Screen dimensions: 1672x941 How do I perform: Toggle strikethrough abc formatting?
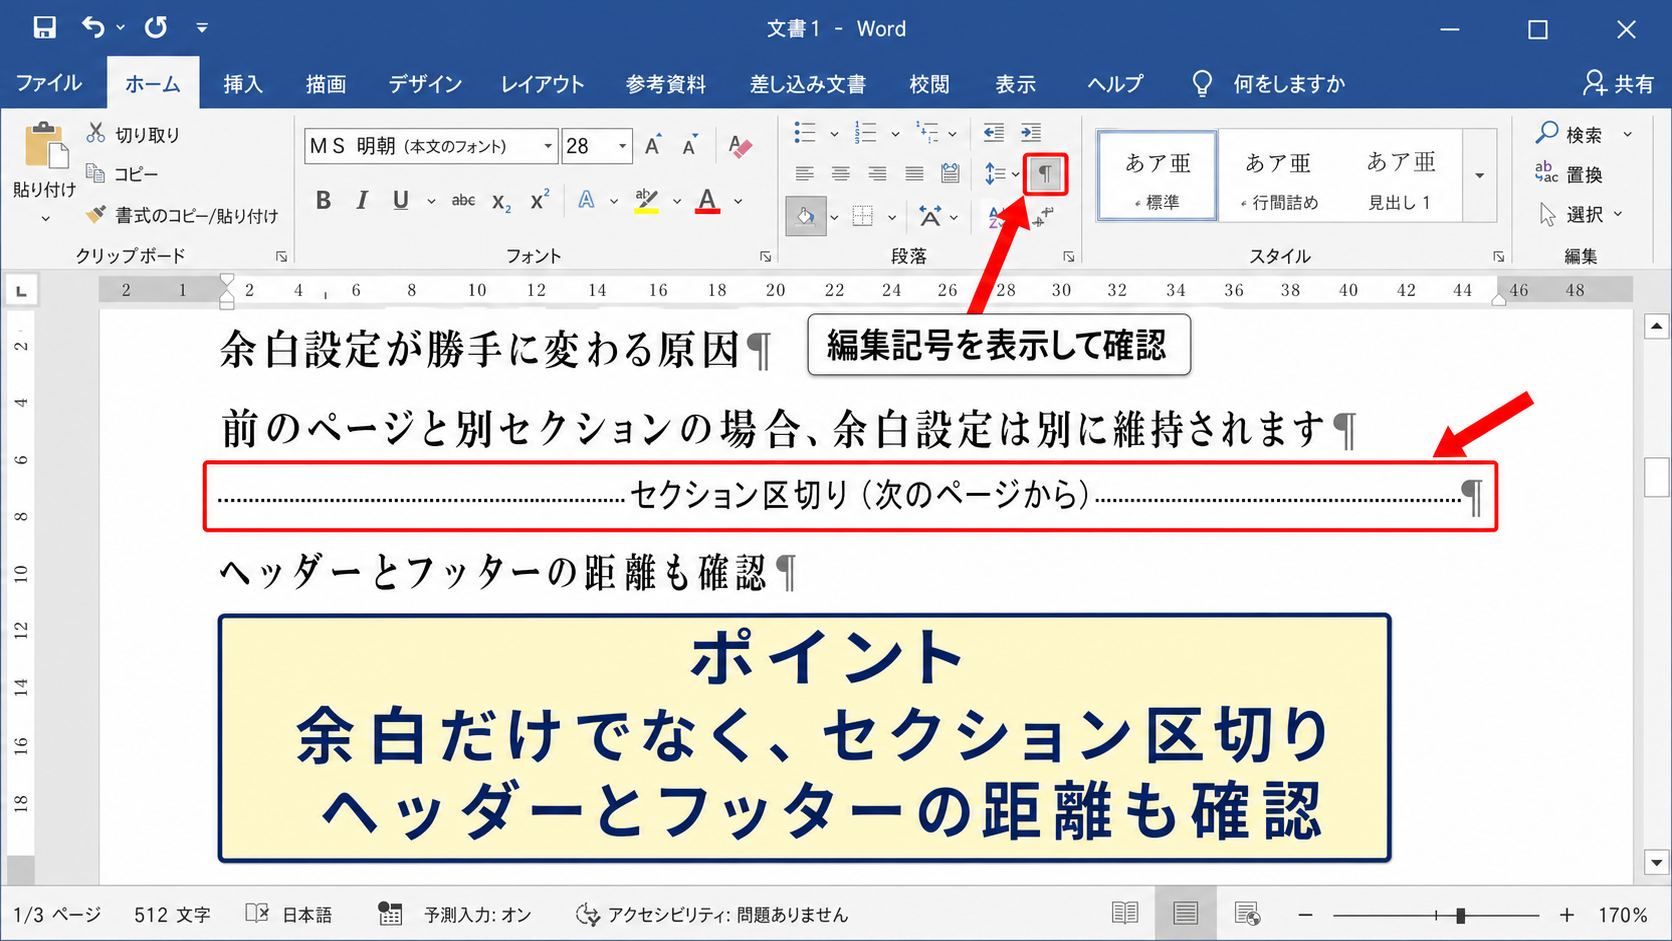(x=463, y=200)
